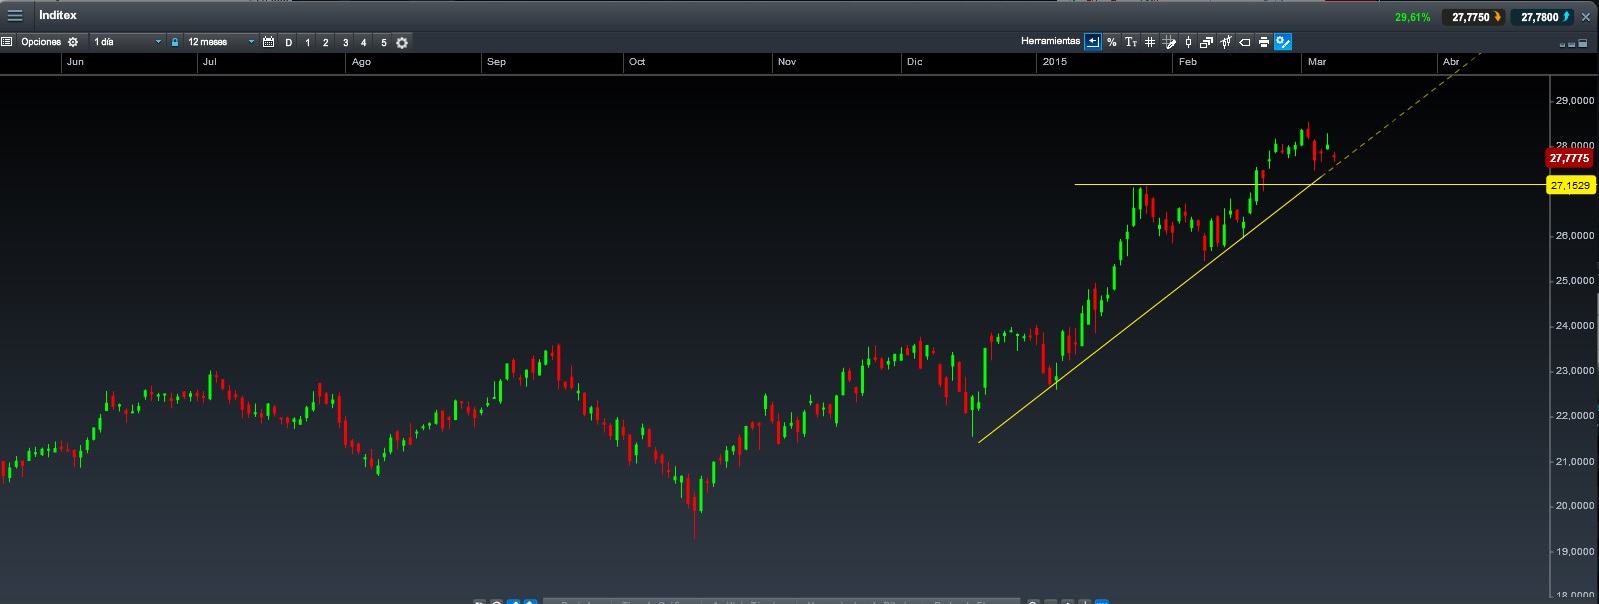This screenshot has width=1599, height=604.
Task: Select preset number 3
Action: click(x=346, y=42)
